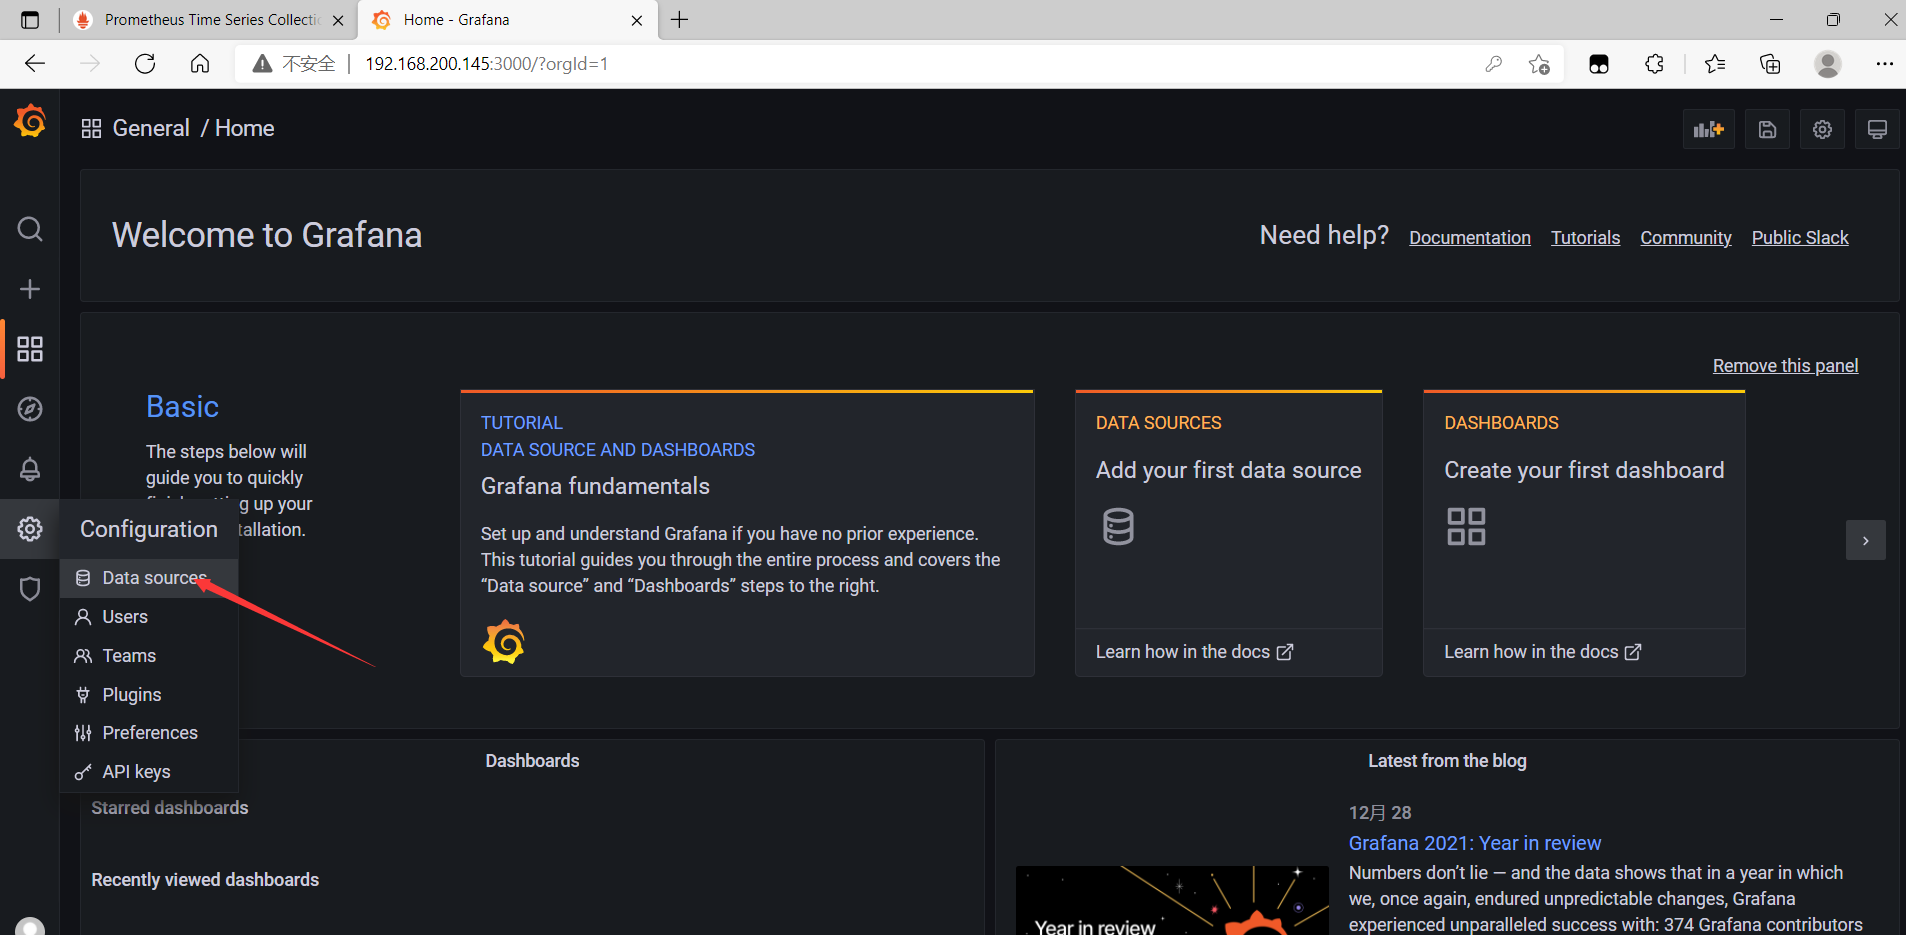This screenshot has height=935, width=1906.
Task: Click the browser Refresh icon
Action: pos(145,64)
